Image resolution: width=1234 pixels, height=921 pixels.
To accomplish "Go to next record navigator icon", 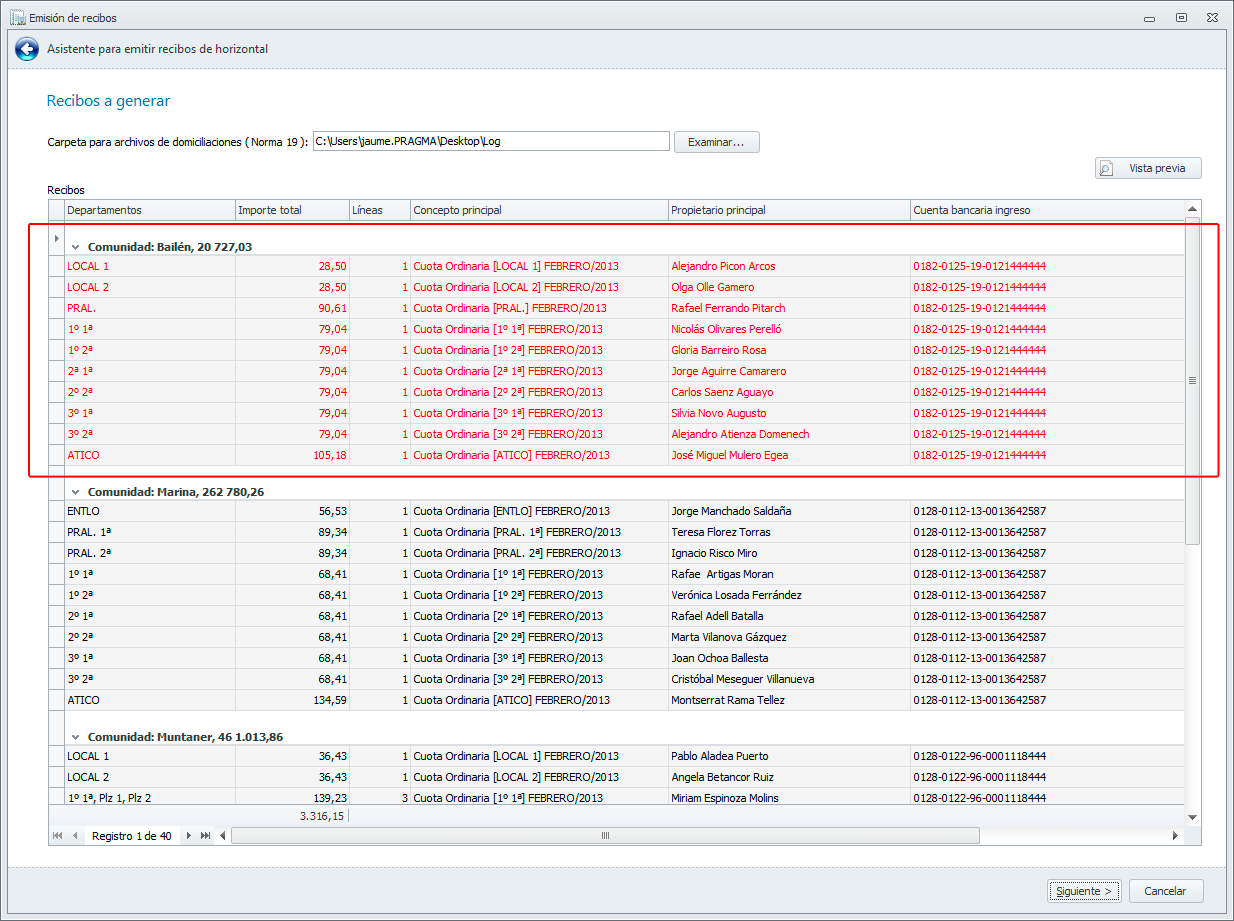I will coord(188,836).
